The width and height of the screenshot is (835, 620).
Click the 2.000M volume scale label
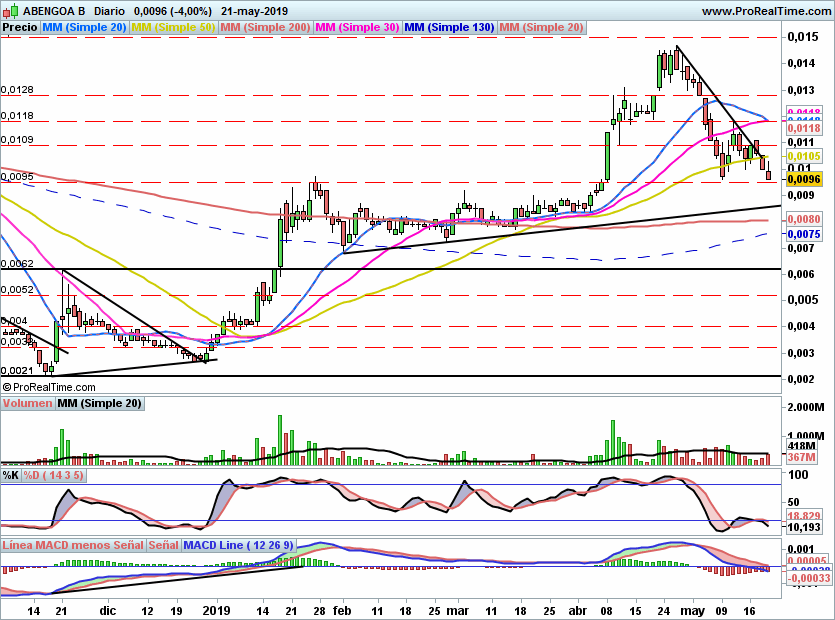[806, 407]
